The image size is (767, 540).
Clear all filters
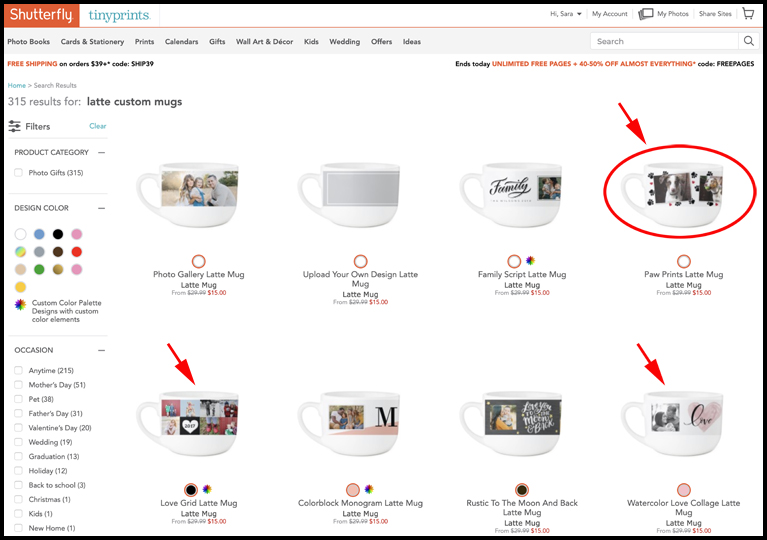97,126
